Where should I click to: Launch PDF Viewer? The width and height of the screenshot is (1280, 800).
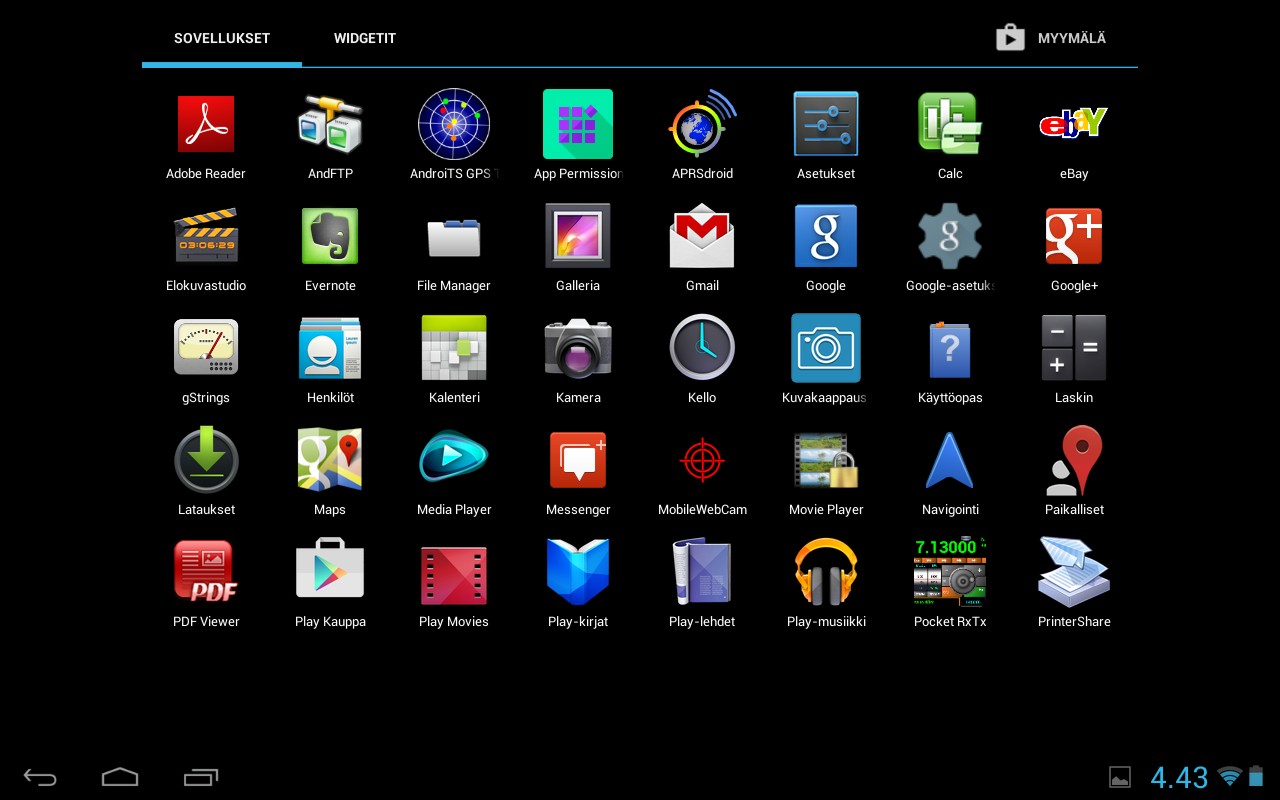pos(206,572)
